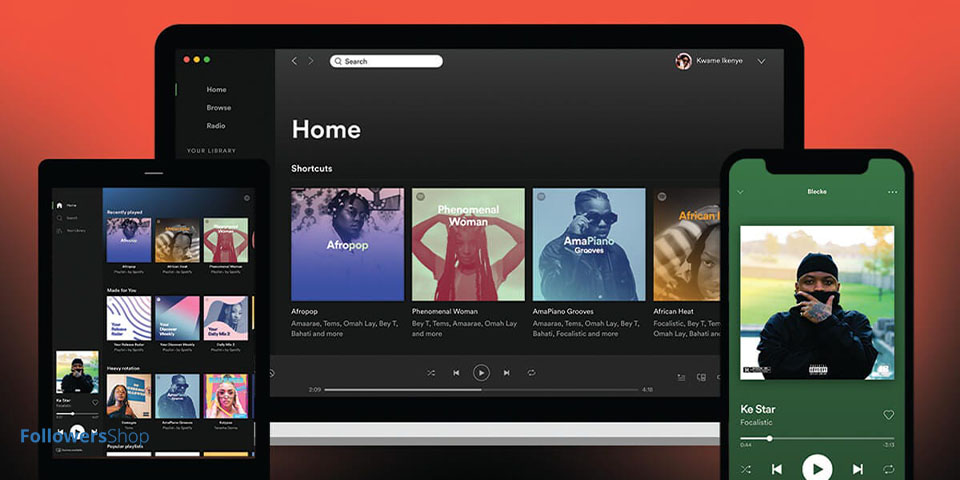Viewport: 960px width, 480px height.
Task: Tap the Focalistic artist name on the phone
Action: [756, 422]
